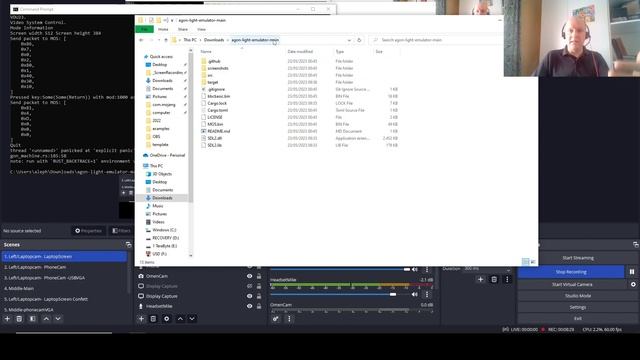This screenshot has height=360, width=640.
Task: Go up one folder level in Explorer
Action: pyautogui.click(x=166, y=40)
